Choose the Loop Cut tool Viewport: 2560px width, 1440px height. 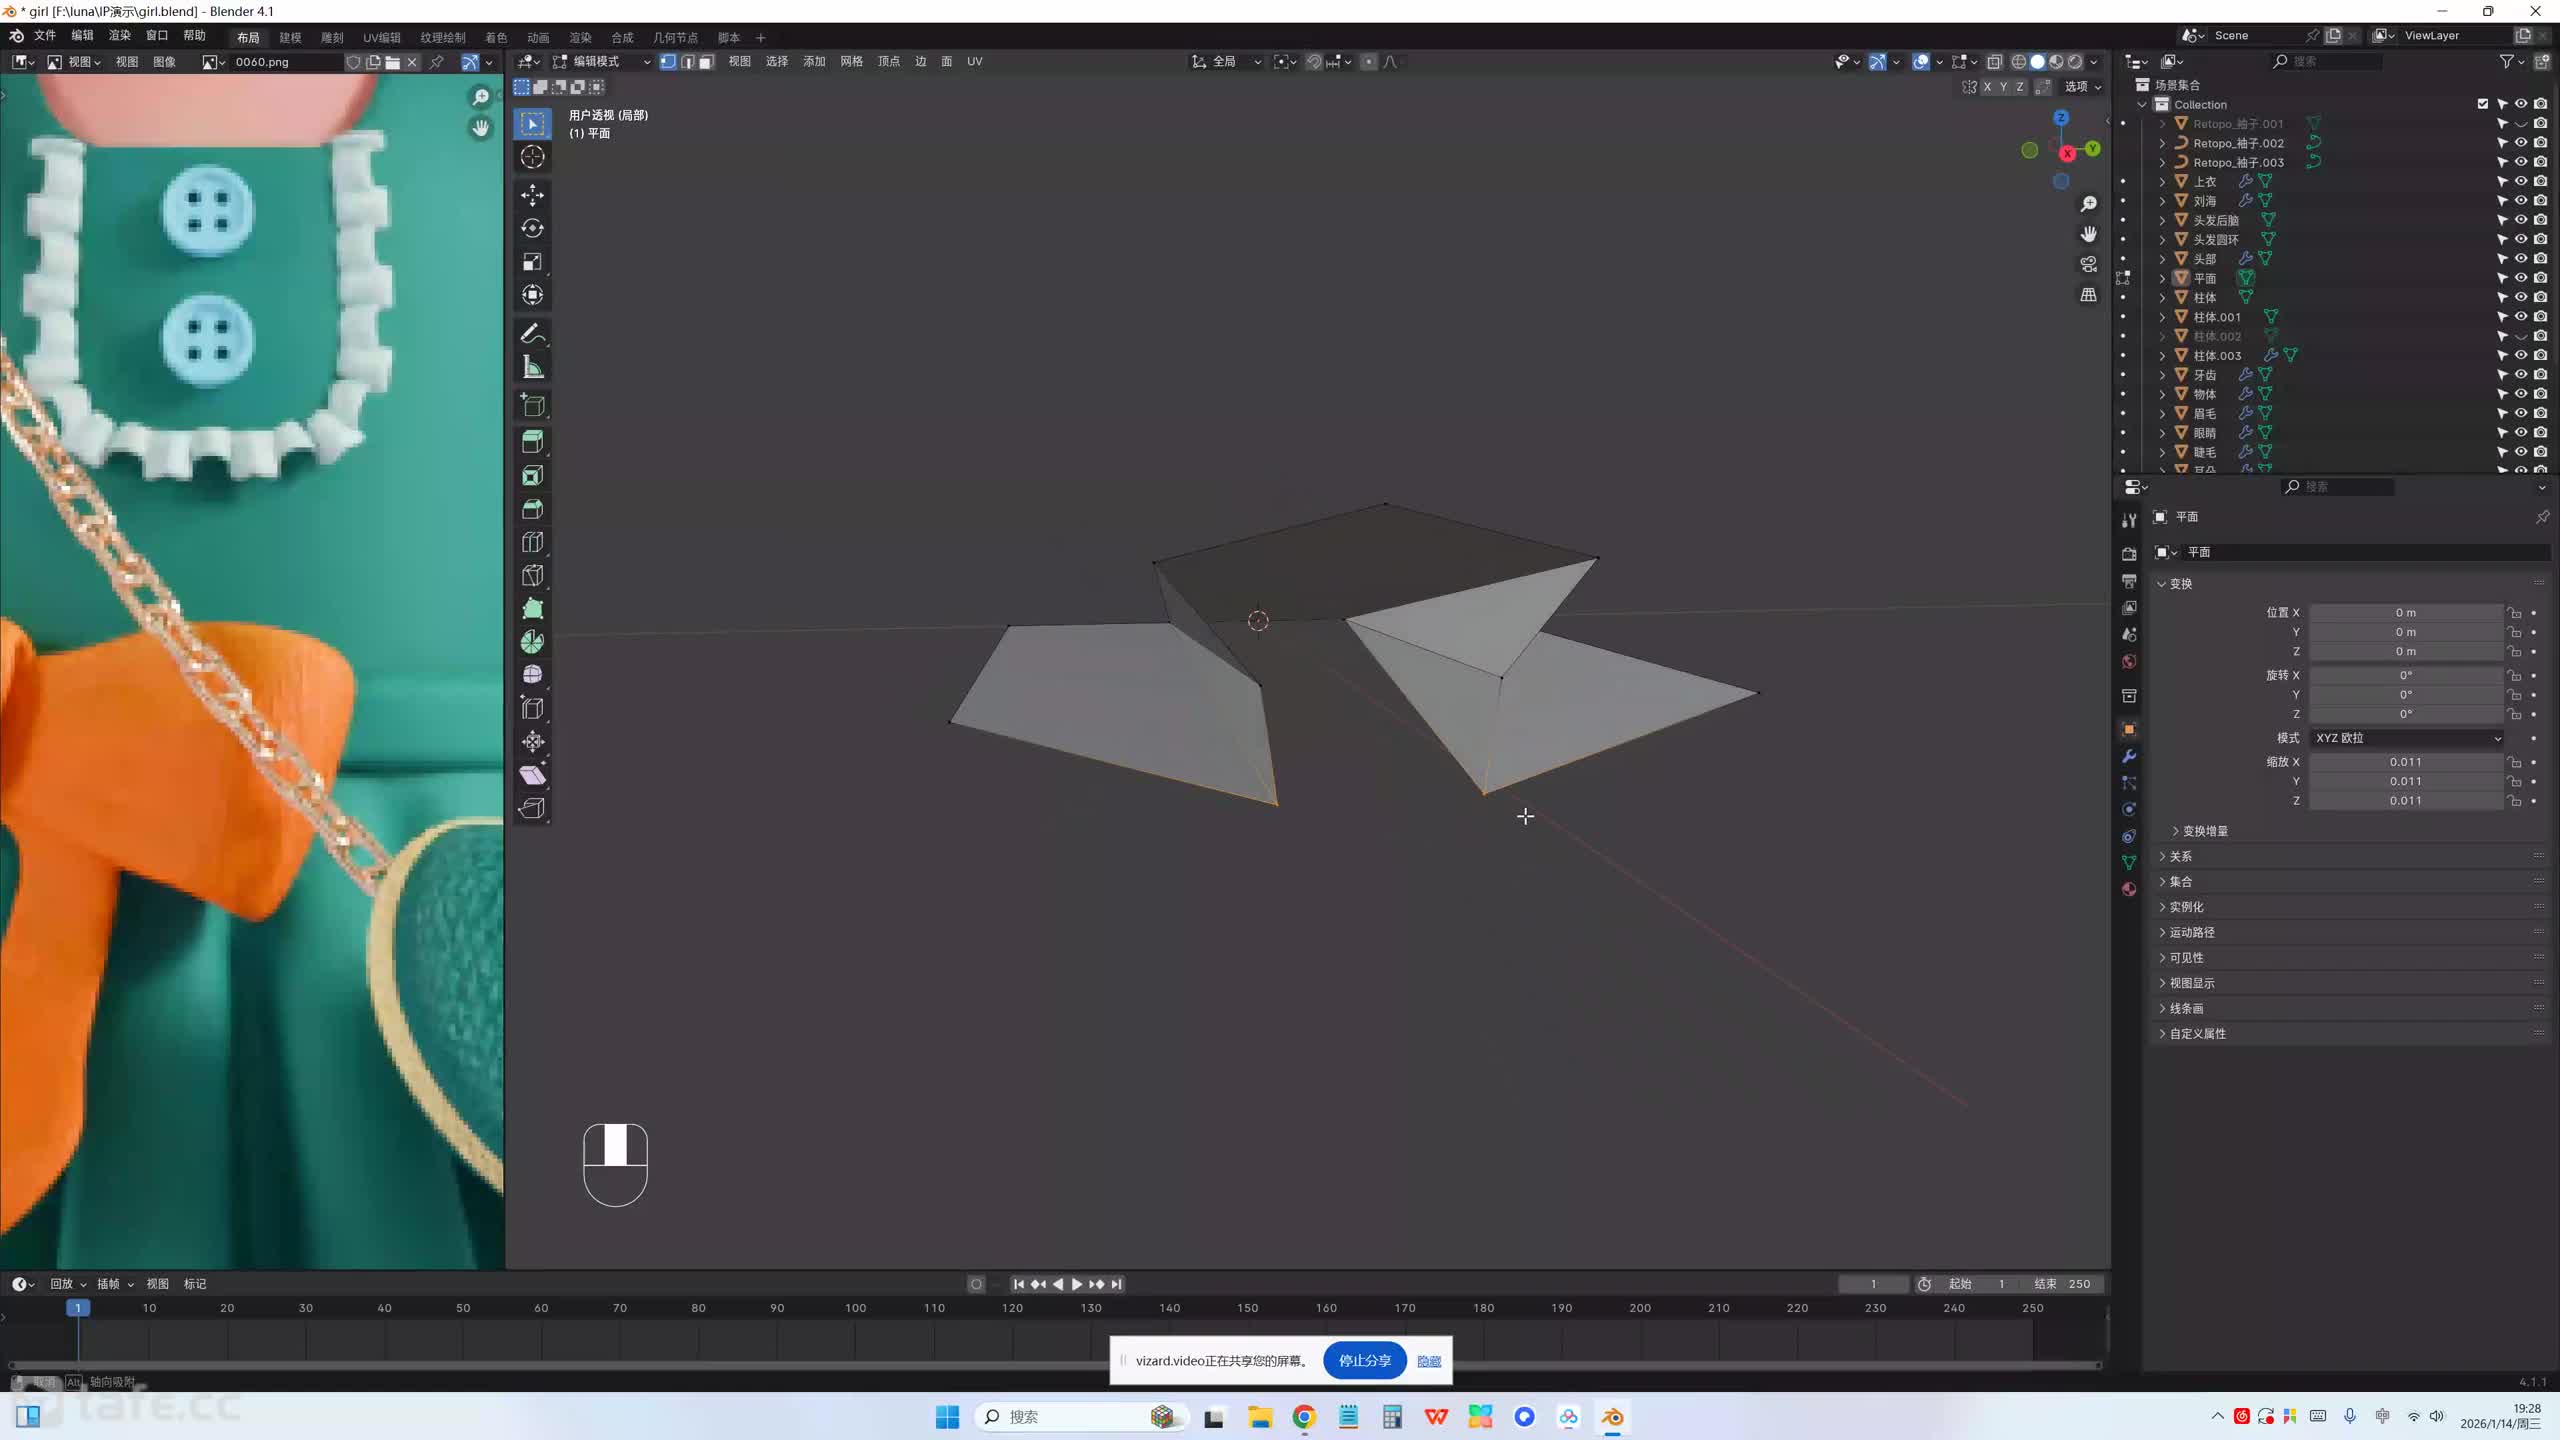(532, 542)
